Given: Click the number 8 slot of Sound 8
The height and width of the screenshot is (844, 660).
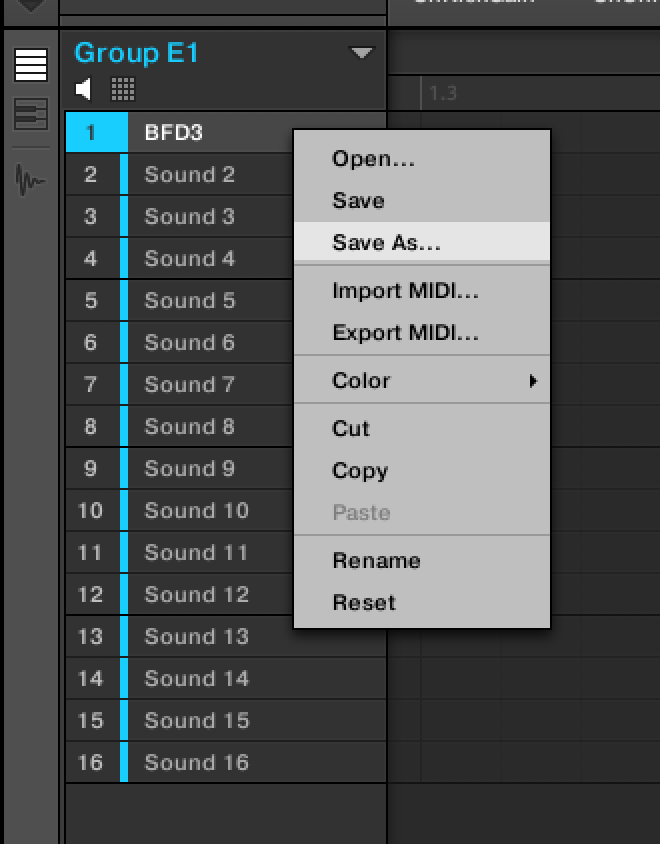Looking at the screenshot, I should click(91, 427).
